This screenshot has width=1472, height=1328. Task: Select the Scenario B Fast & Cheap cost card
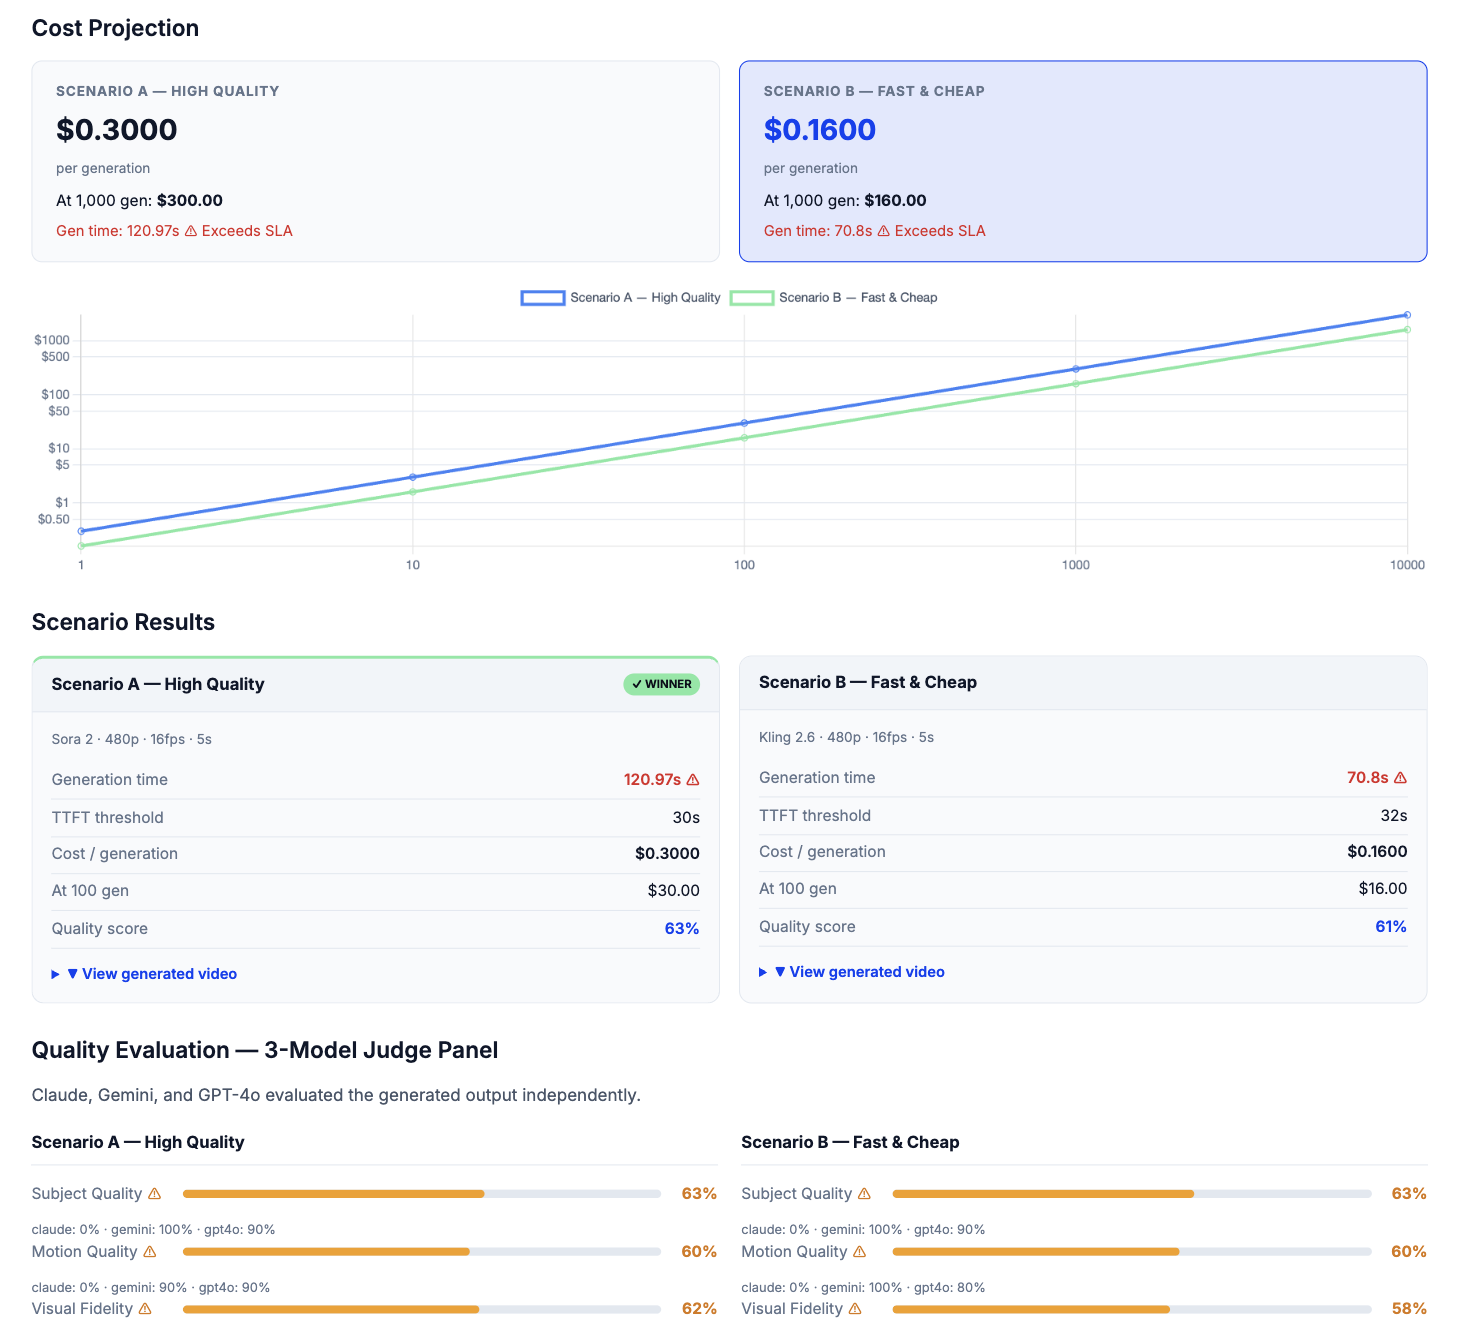1083,161
